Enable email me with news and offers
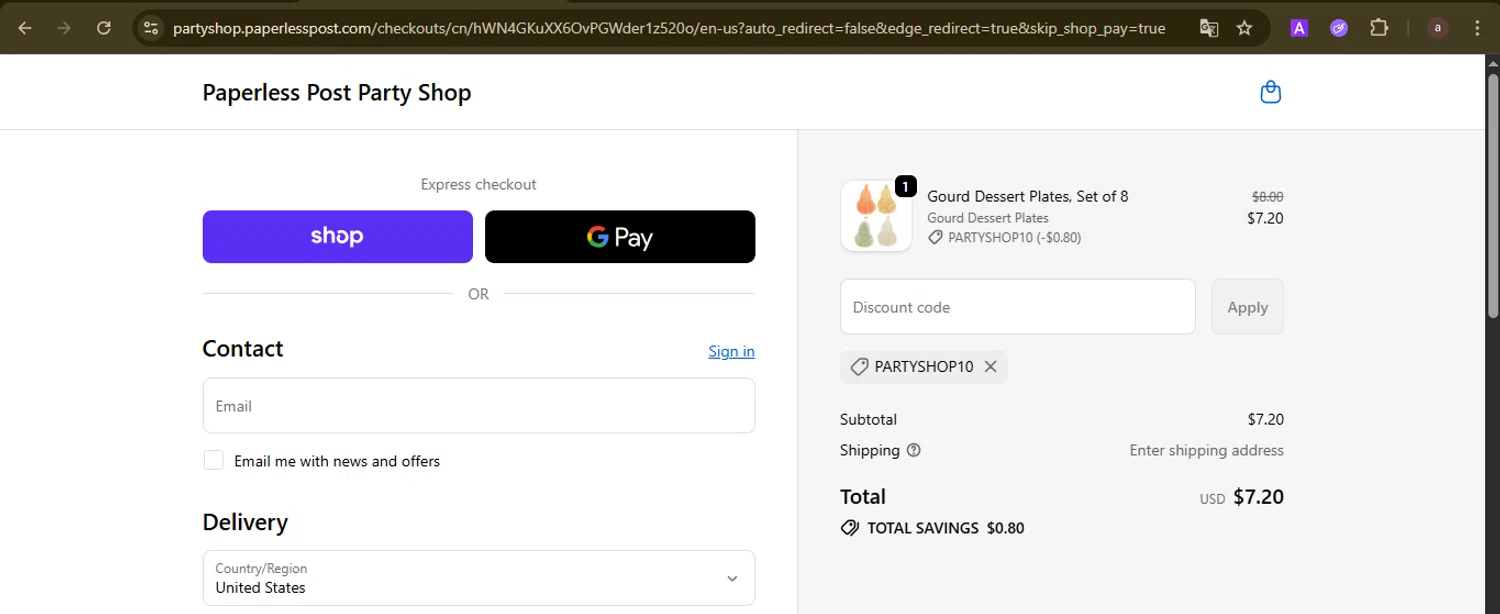 (214, 460)
